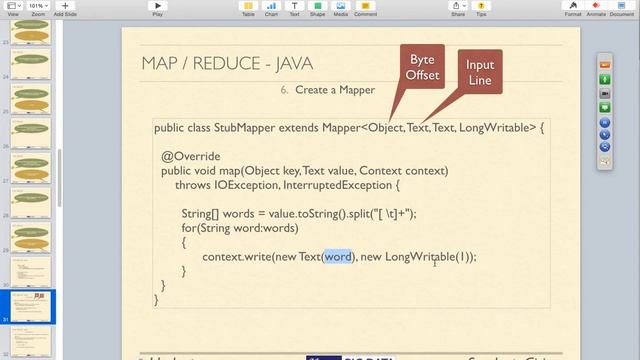This screenshot has width=640, height=360.
Task: Open the Document inspector
Action: 622,6
